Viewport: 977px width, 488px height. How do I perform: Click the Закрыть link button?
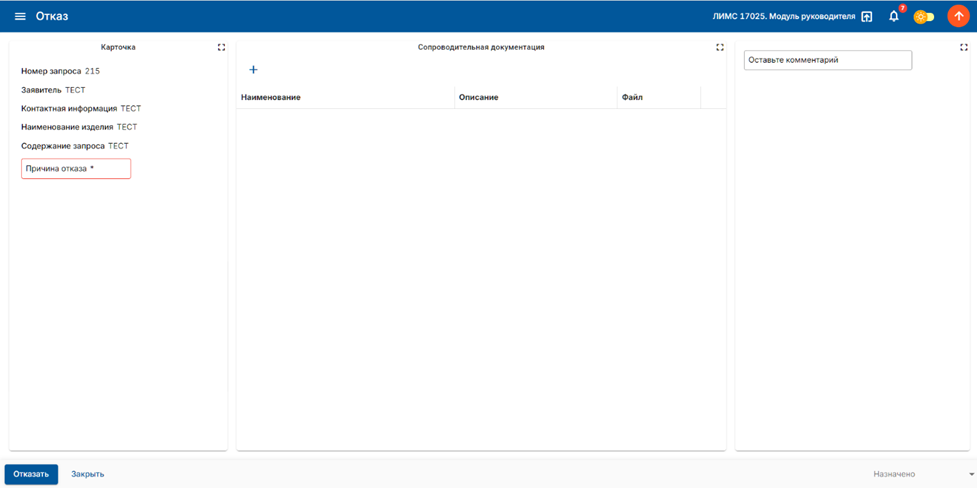(x=88, y=474)
